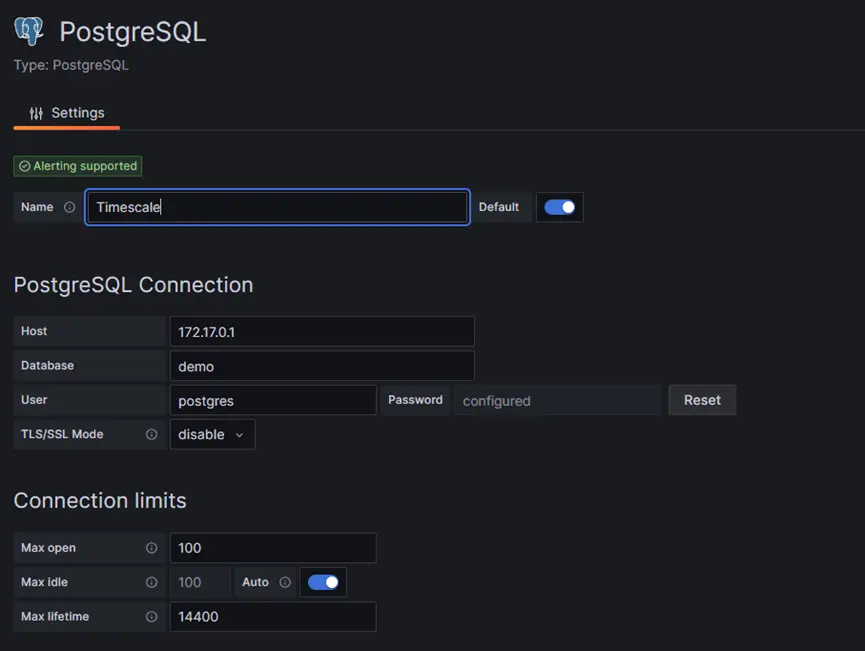Click the PostgreSQL elephant logo

[x=29, y=31]
